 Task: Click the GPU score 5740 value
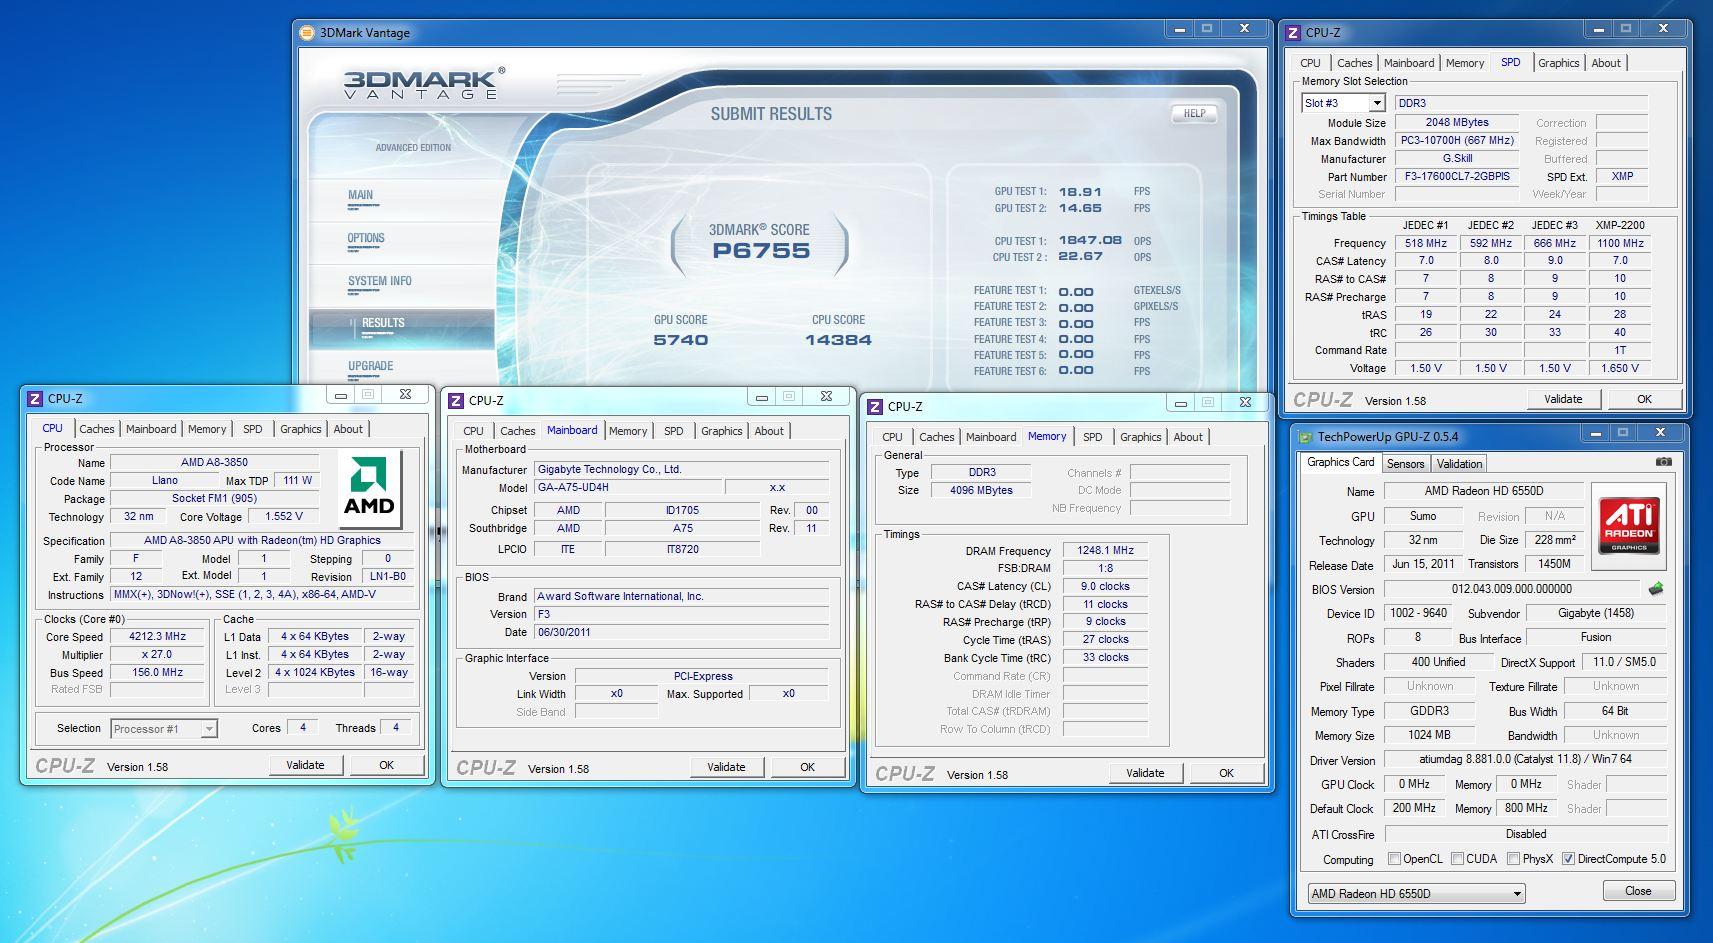coord(680,340)
